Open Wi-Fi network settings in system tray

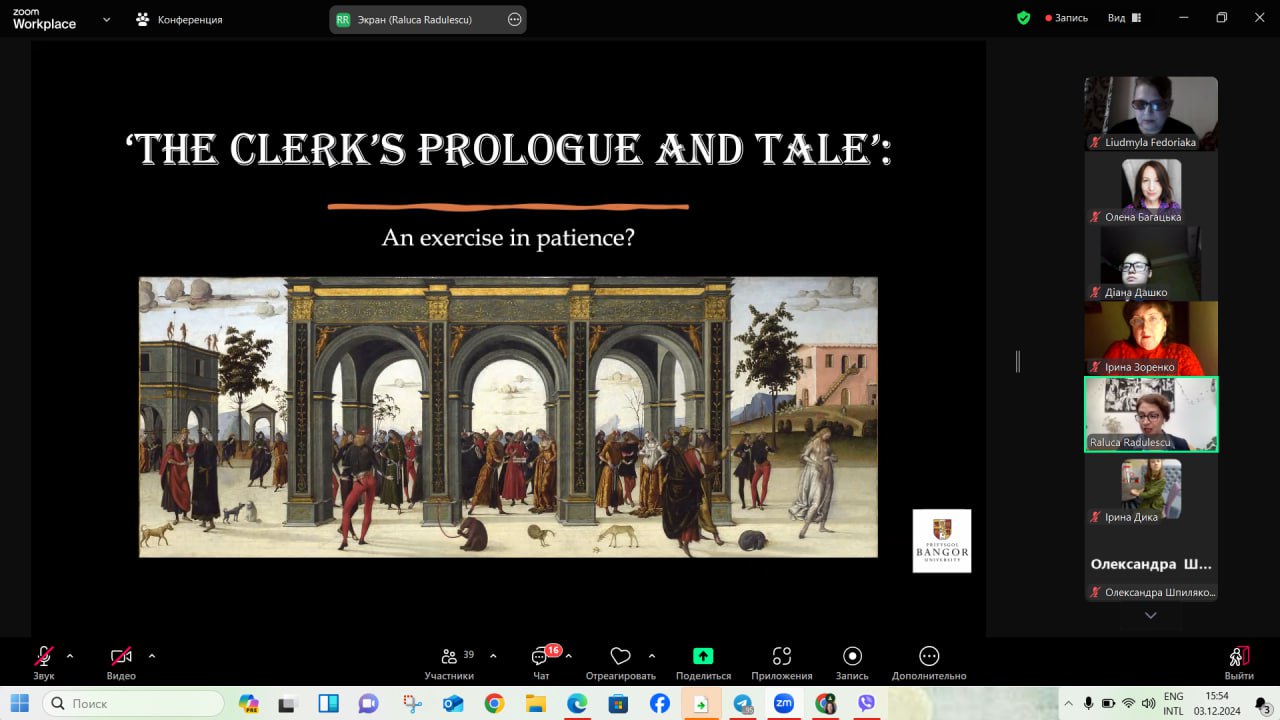[x=1129, y=703]
